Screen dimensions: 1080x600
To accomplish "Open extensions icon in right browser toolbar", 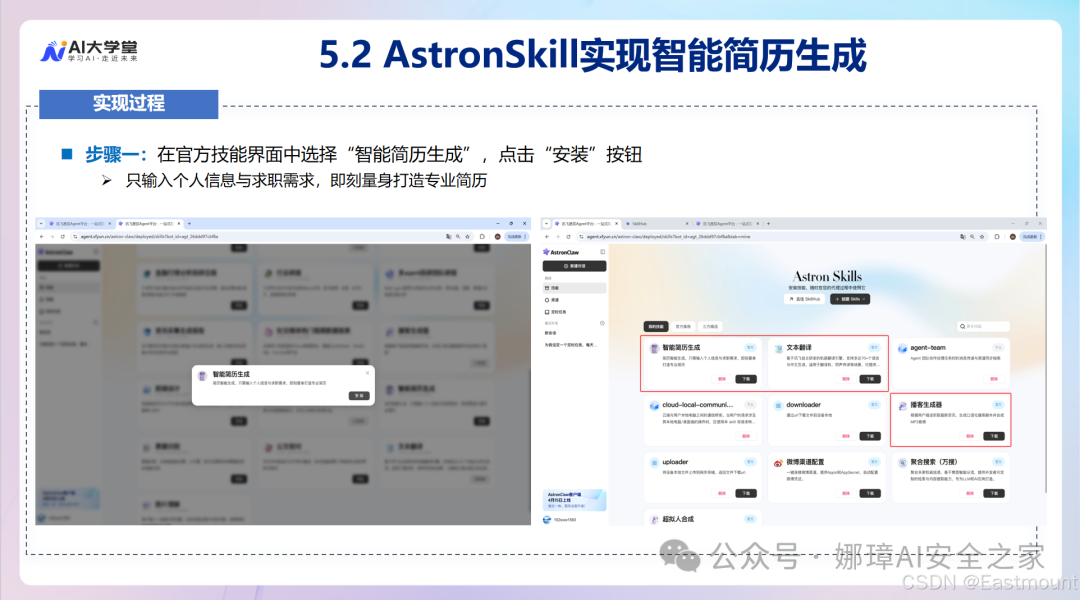I will coord(997,236).
